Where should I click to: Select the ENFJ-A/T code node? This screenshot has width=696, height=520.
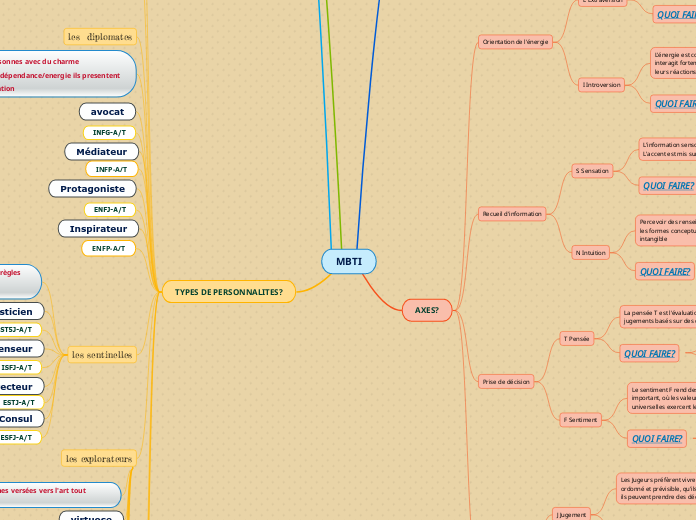click(x=110, y=209)
